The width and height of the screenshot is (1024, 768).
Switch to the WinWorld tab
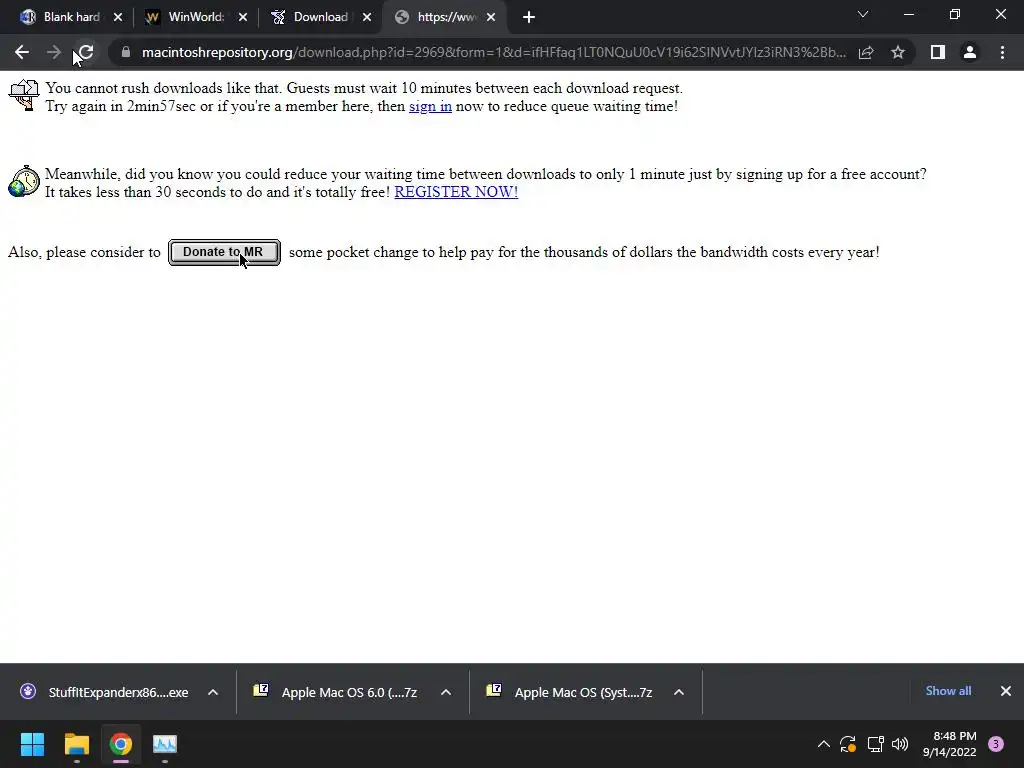click(x=185, y=17)
